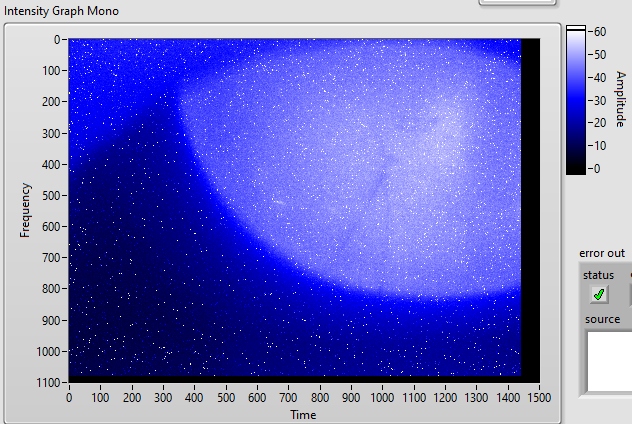Click the source label in error out
This screenshot has width=632, height=424.
coord(603,319)
